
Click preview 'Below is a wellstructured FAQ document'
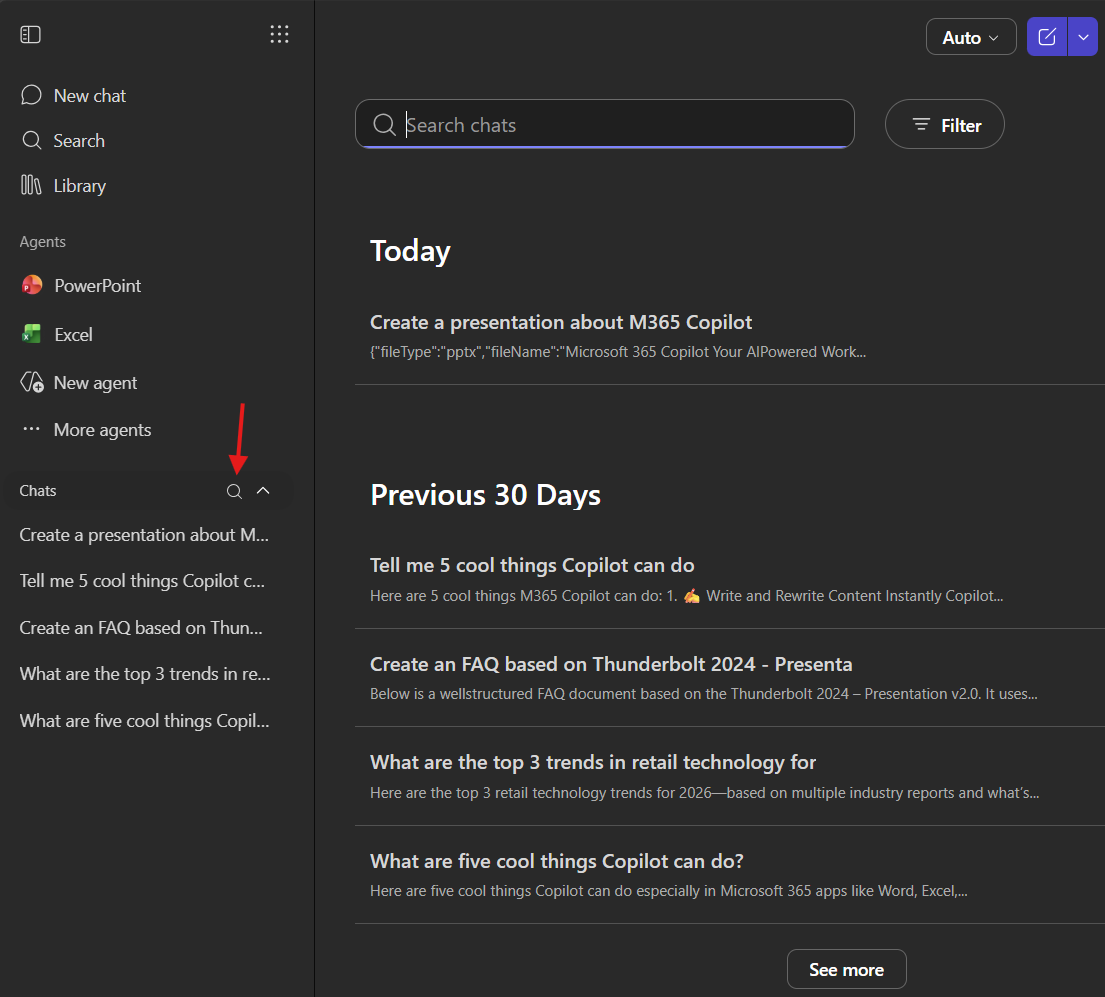click(703, 693)
